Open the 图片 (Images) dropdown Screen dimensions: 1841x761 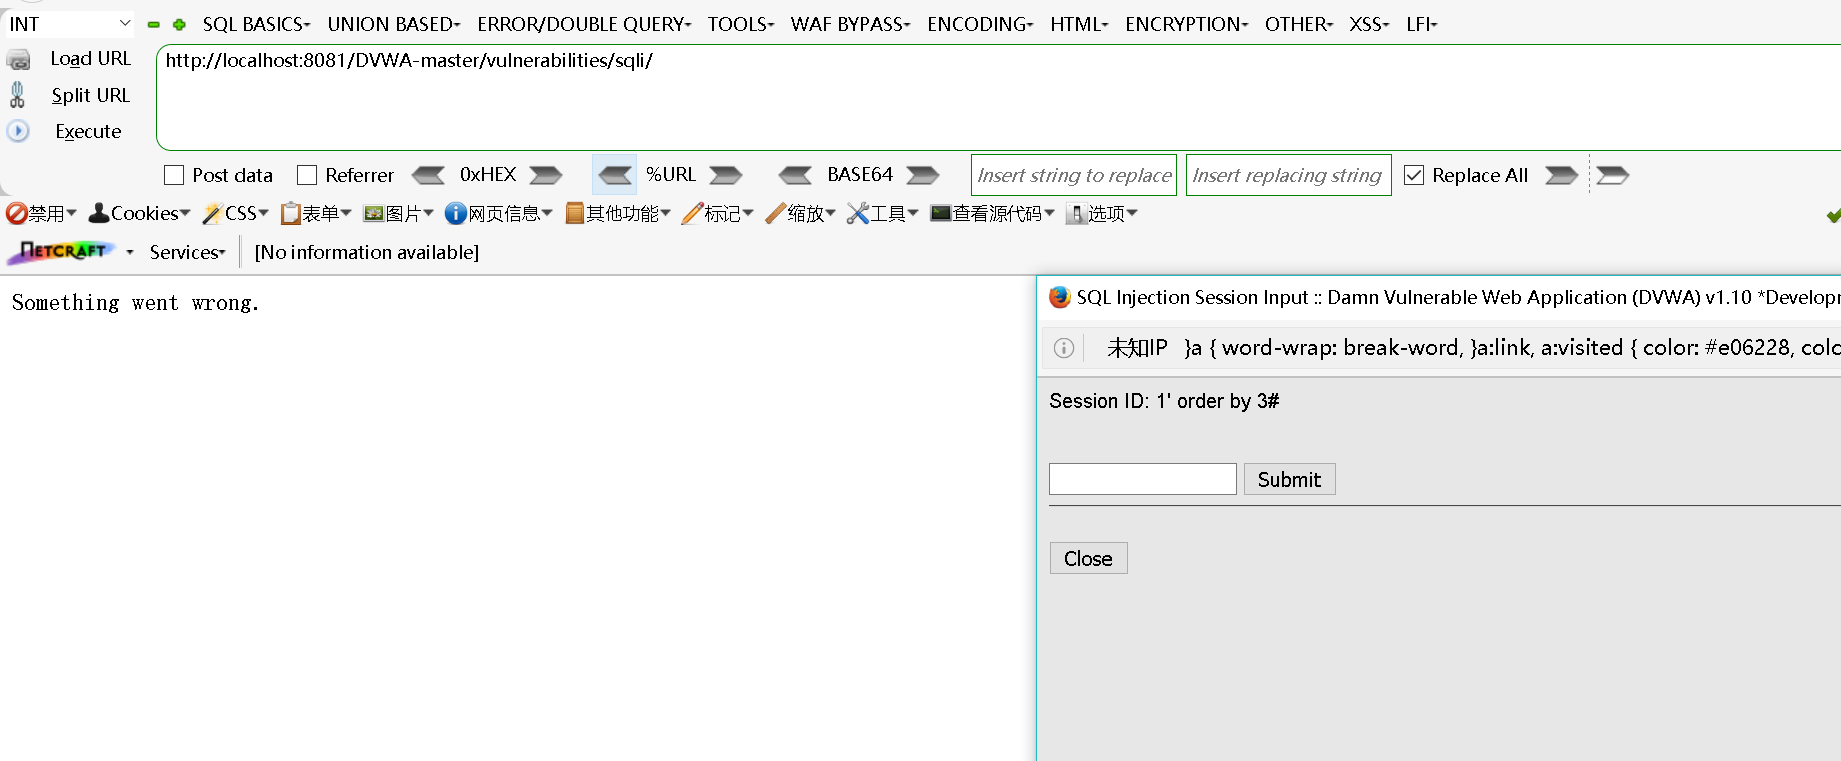pos(399,213)
